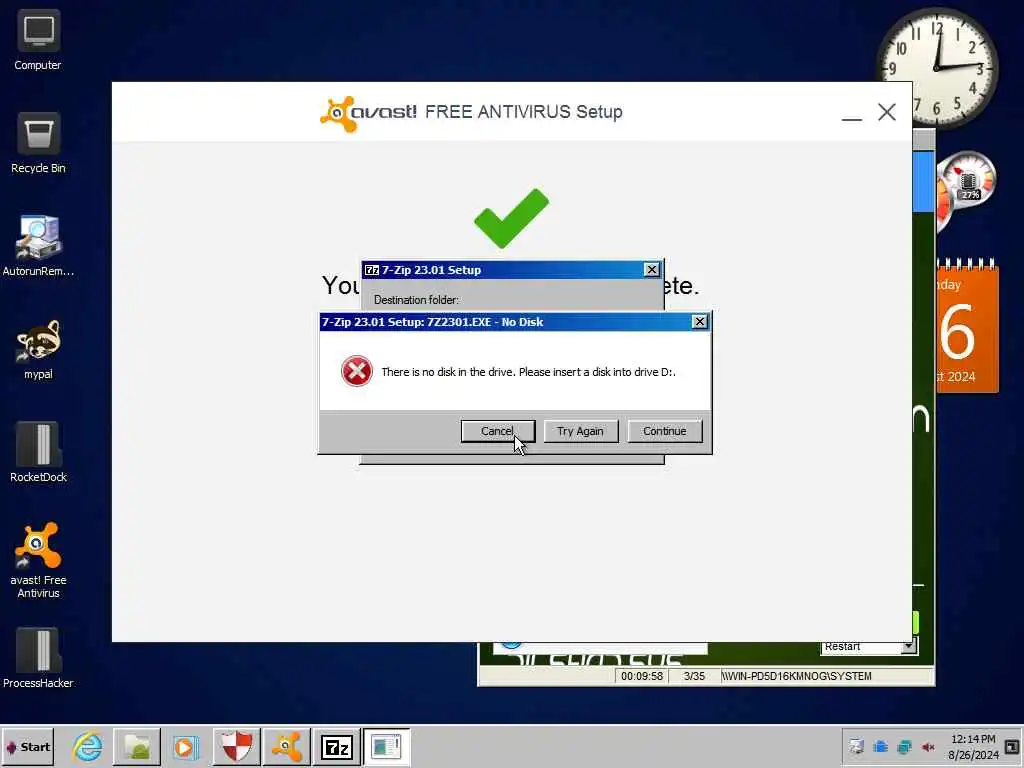Click the 00:09:58 status bar timer

click(642, 677)
